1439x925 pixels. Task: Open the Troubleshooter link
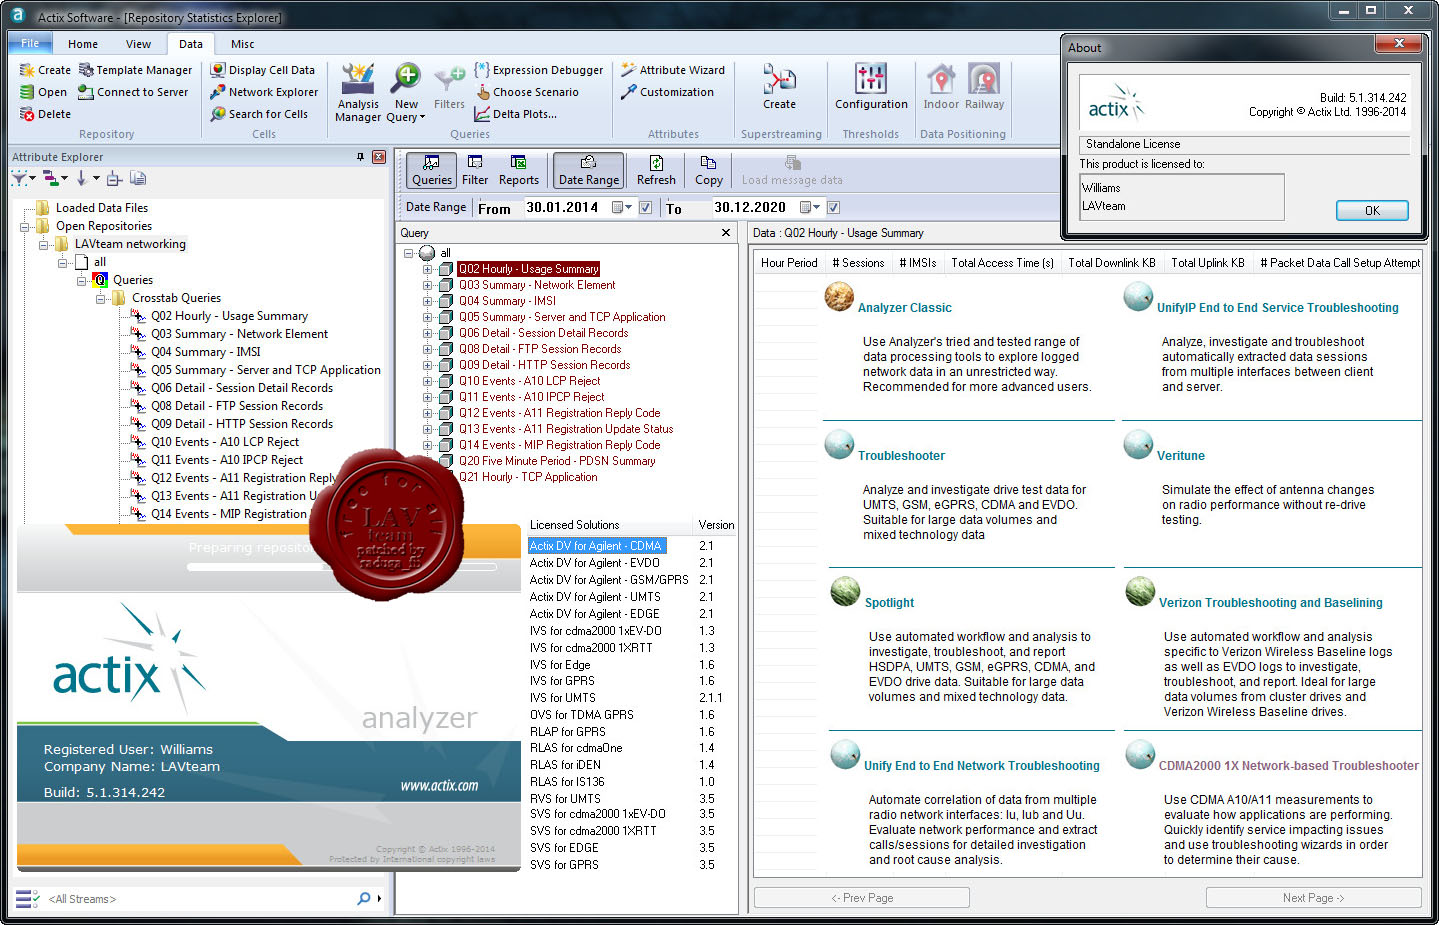901,456
